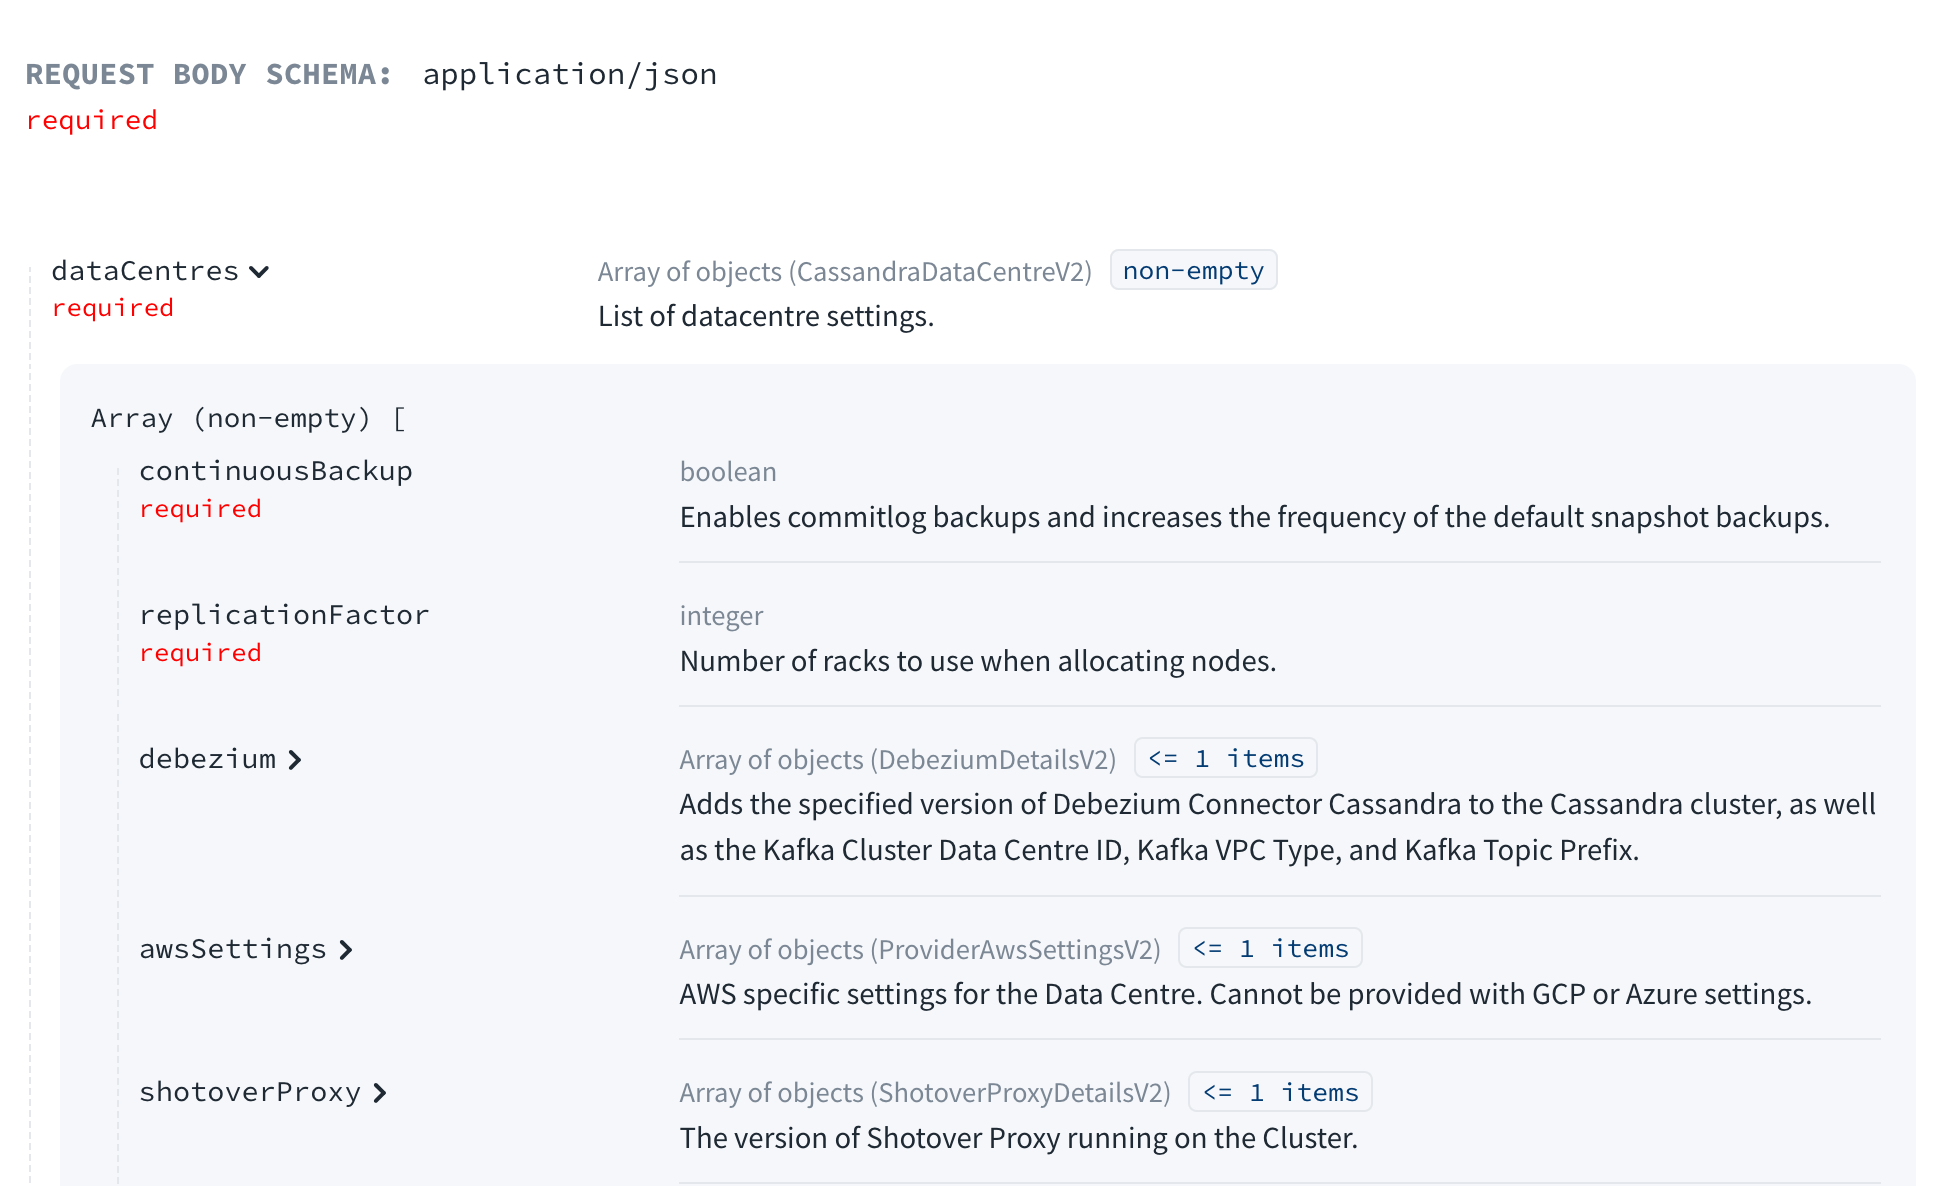Collapse the dataCentres chevron arrow
Viewport: 1944px width, 1186px height.
(x=259, y=272)
